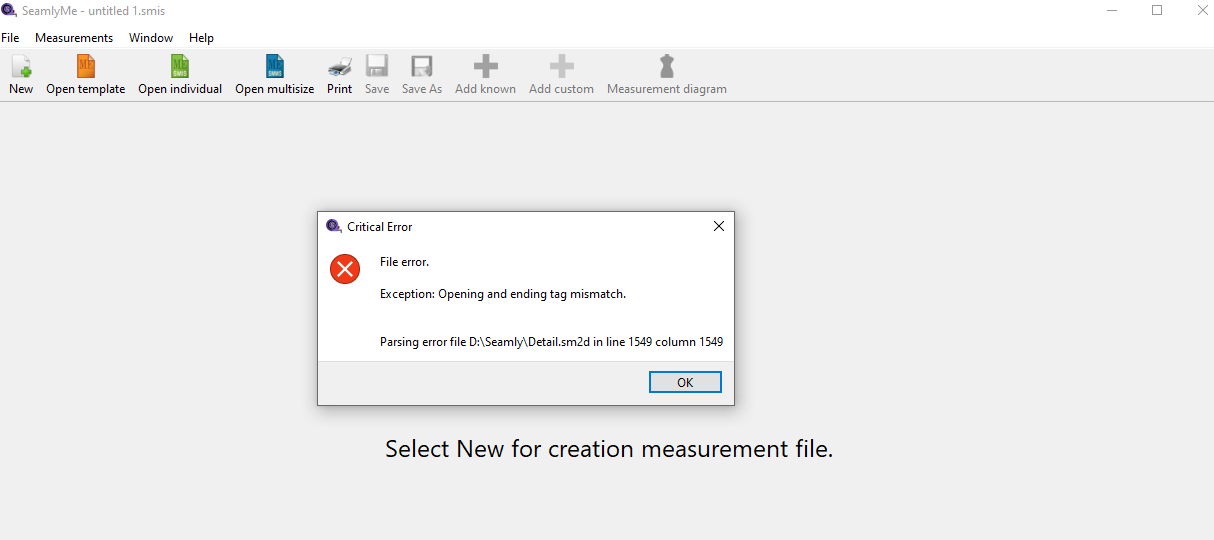Open the Measurement diagram mannequin icon
Viewport: 1214px width, 540px height.
point(667,68)
